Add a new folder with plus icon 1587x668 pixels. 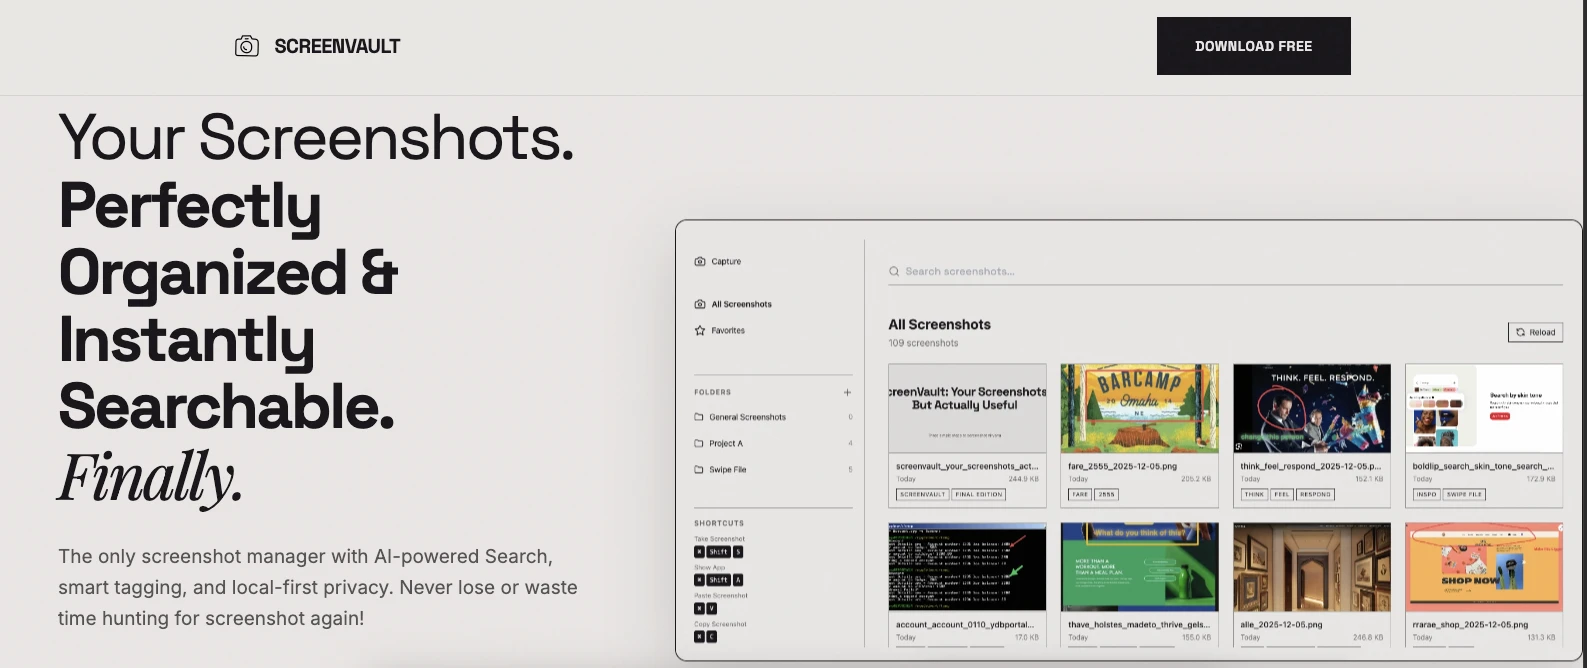click(x=847, y=392)
